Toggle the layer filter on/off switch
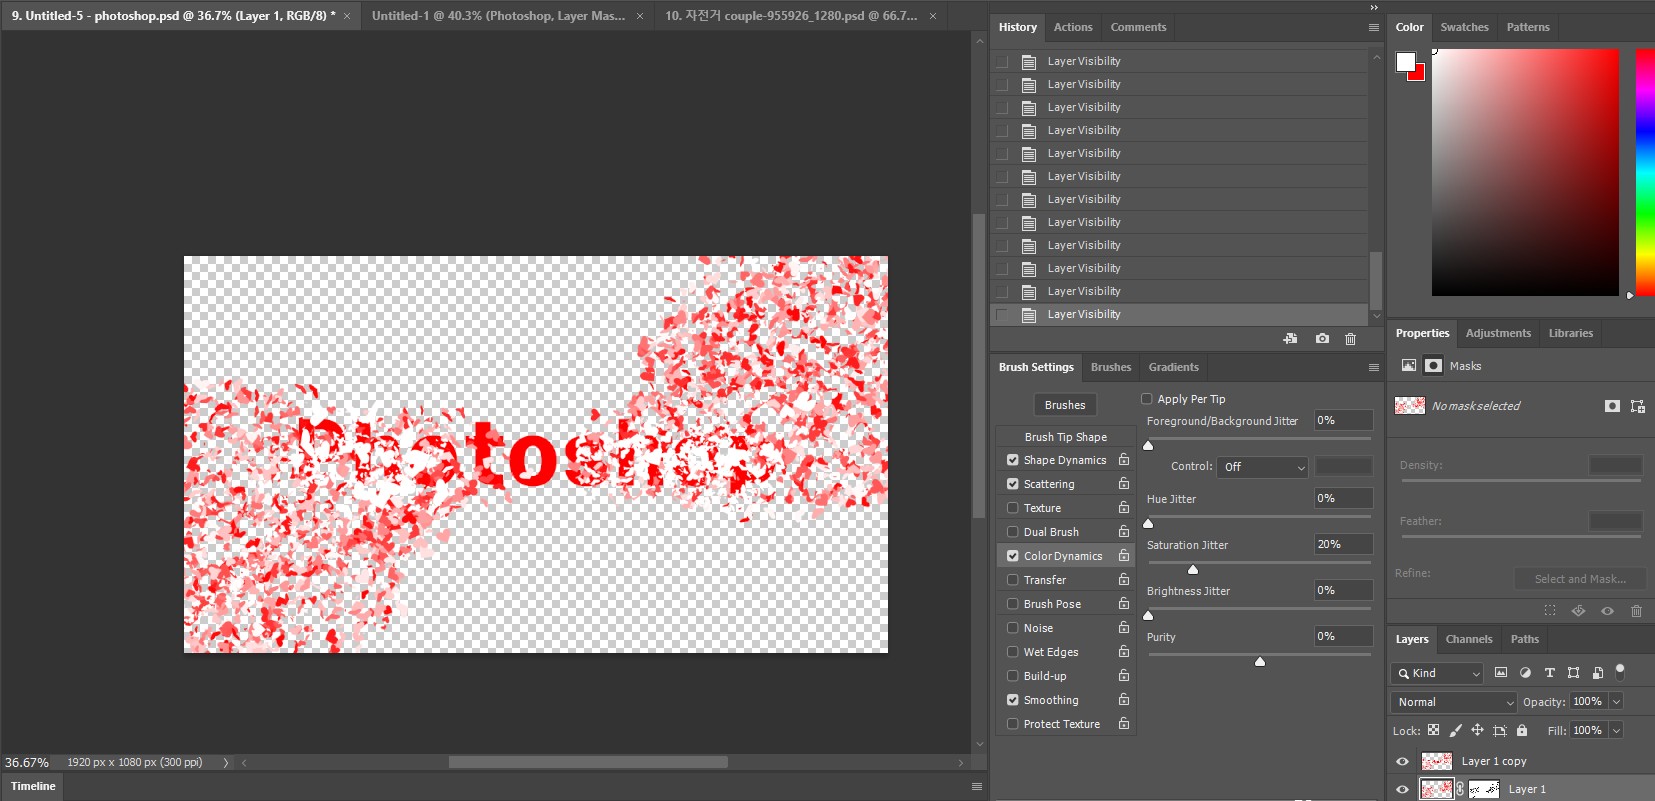Screen dimensions: 1655x801 [x=1620, y=672]
